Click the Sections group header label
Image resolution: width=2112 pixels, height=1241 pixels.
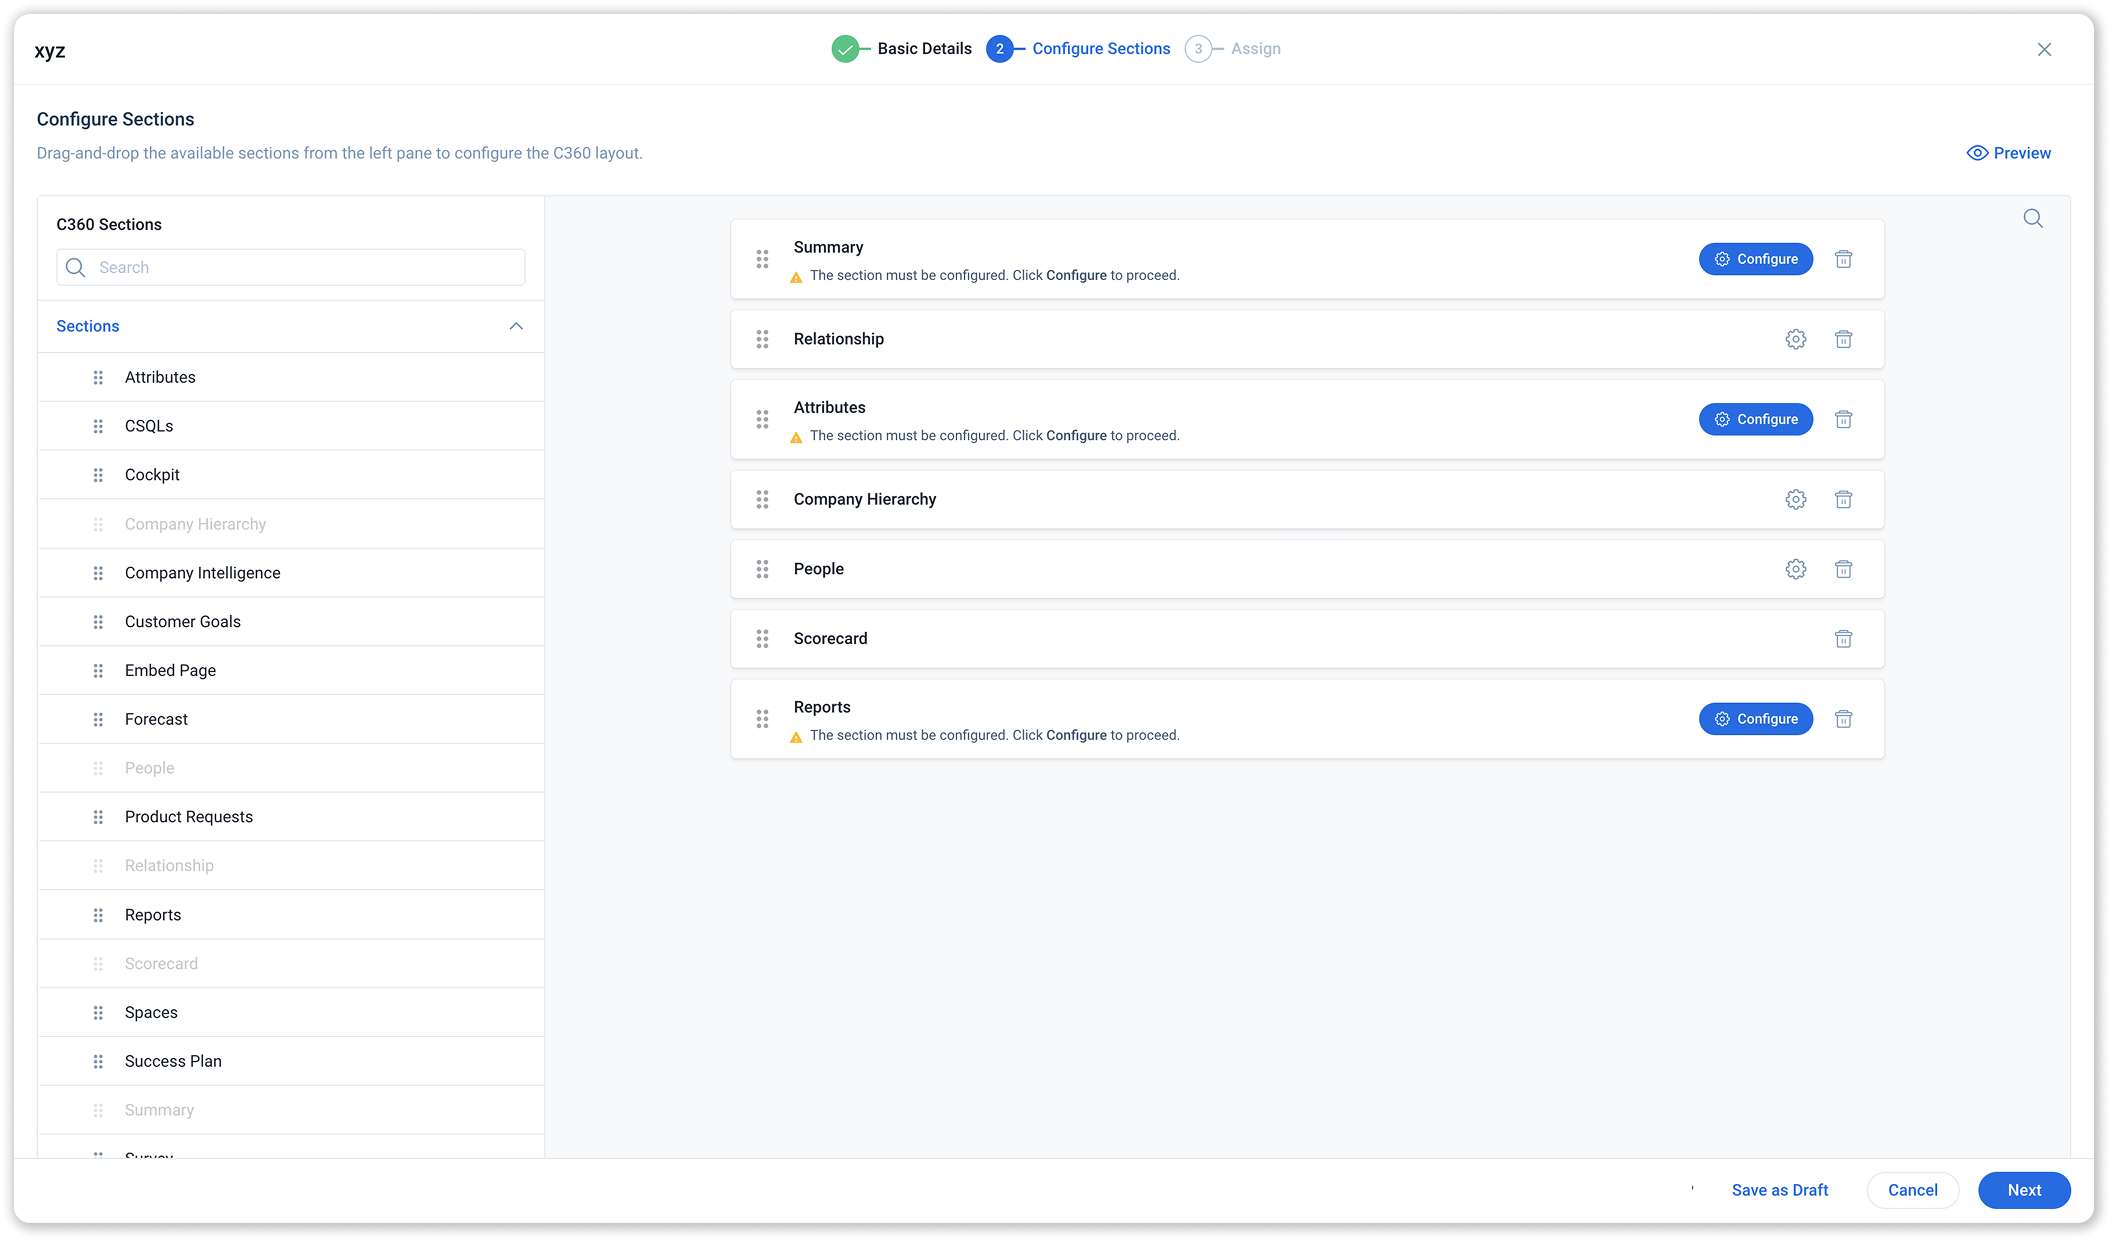click(88, 326)
